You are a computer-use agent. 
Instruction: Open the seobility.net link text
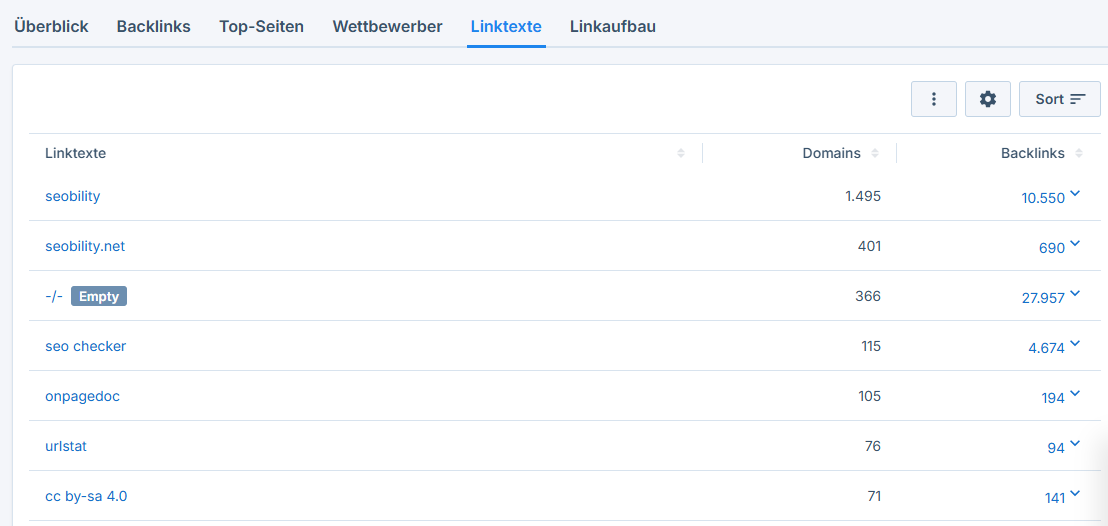[85, 246]
